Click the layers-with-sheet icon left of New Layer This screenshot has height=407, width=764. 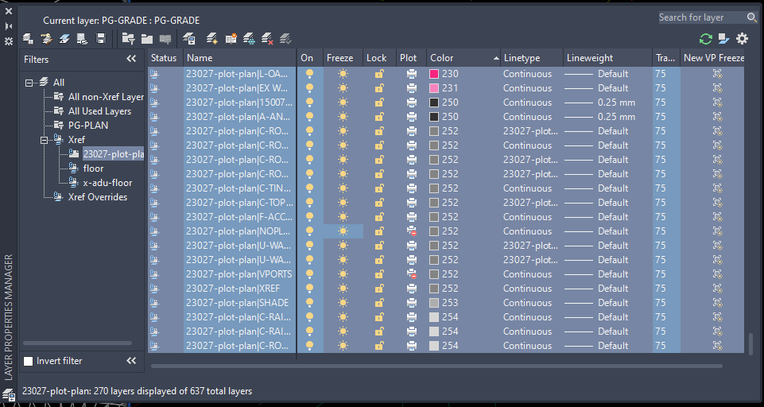[x=189, y=39]
